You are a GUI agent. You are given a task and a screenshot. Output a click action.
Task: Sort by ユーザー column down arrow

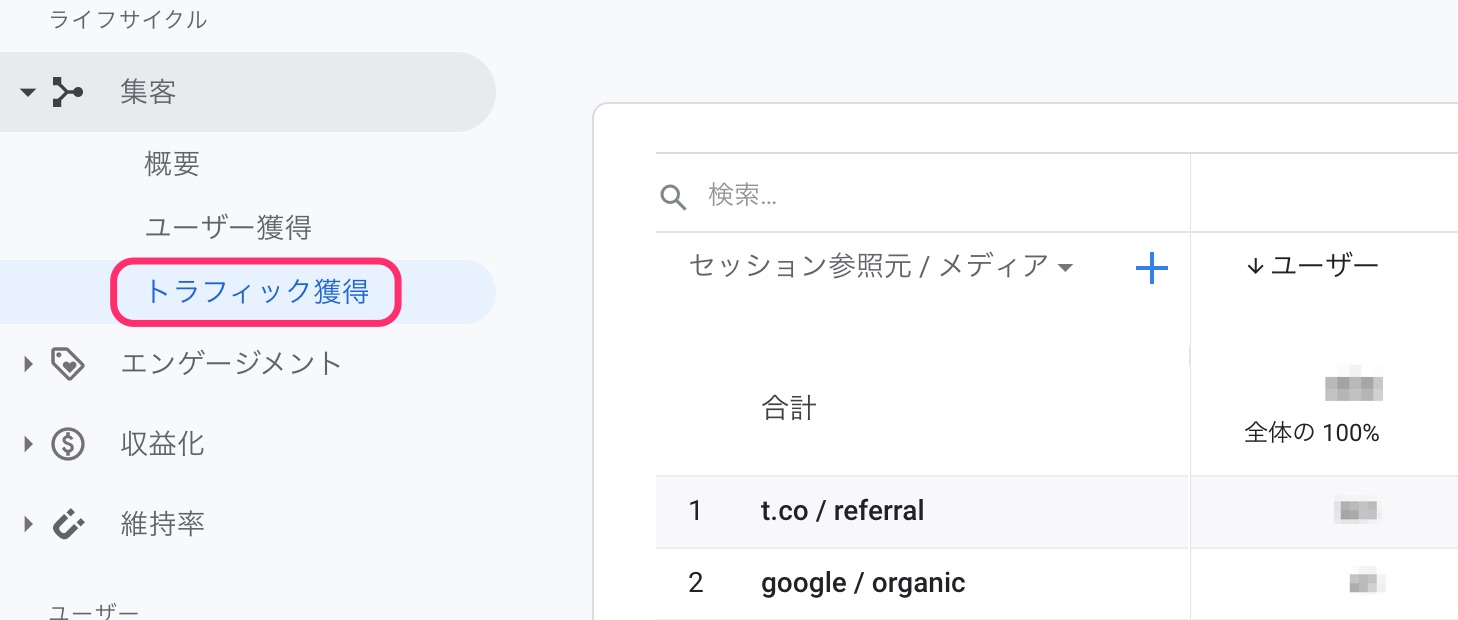point(1255,266)
